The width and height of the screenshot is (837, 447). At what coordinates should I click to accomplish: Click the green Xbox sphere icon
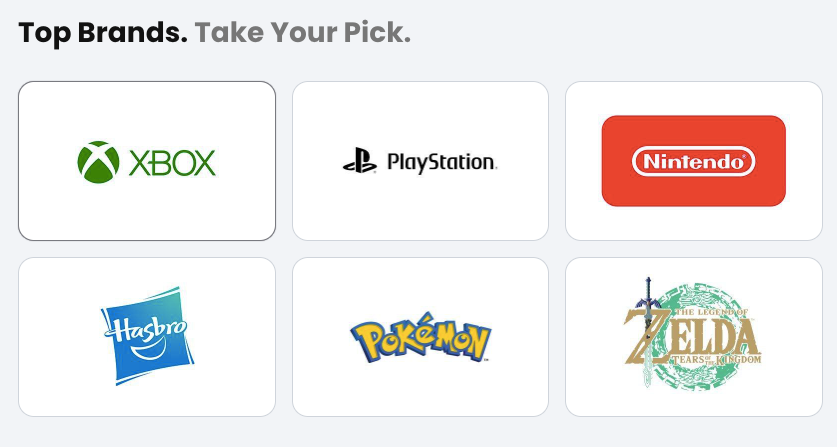(98, 162)
